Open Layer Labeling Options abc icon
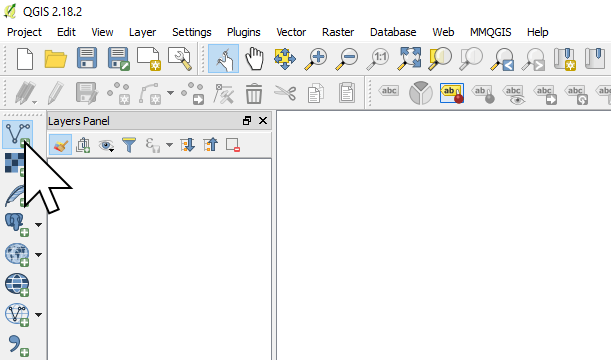 click(389, 91)
